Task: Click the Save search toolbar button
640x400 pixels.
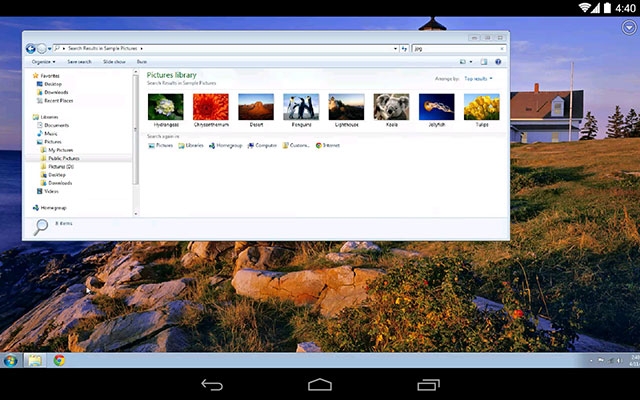Action: [x=81, y=61]
